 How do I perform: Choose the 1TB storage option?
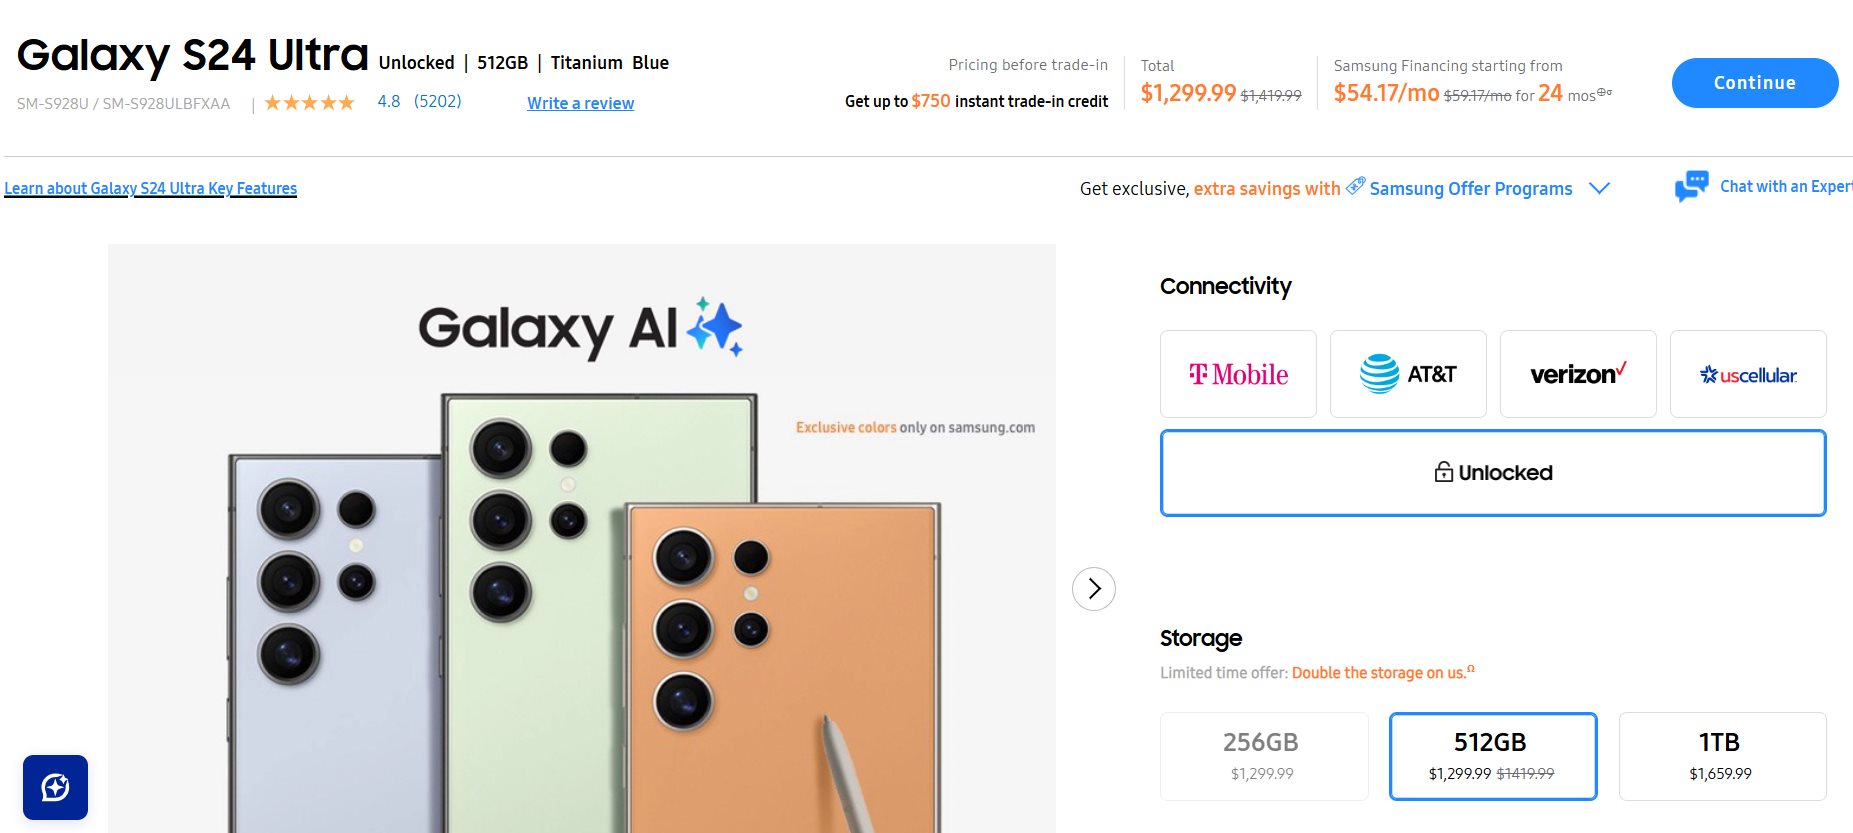pos(1721,756)
